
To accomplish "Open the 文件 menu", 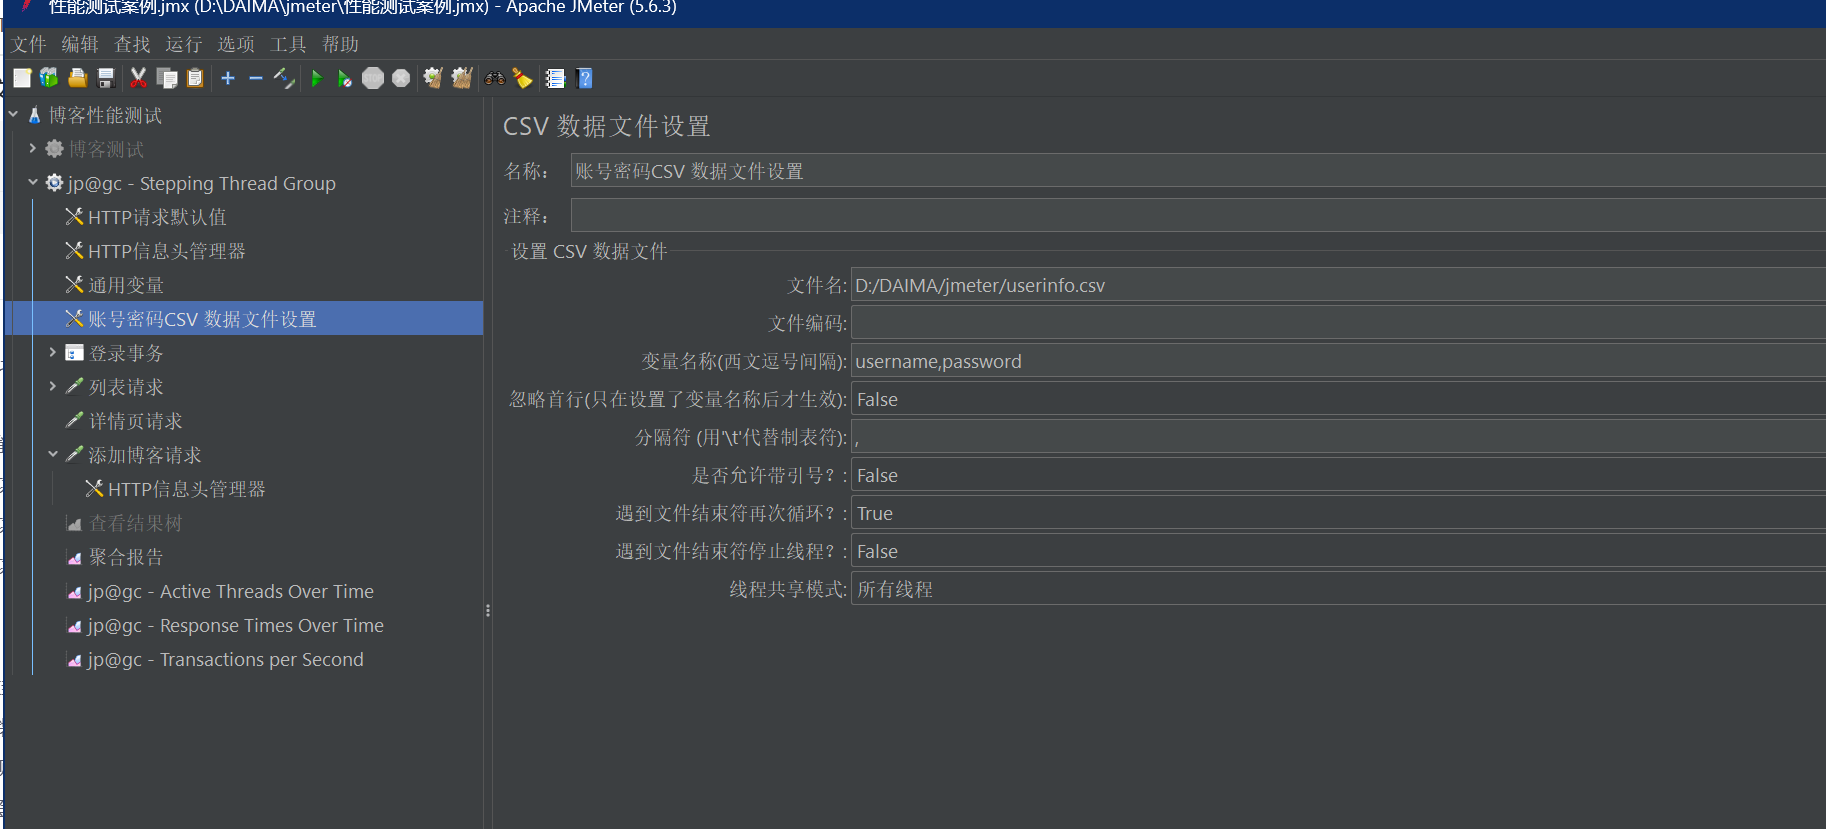I will (29, 44).
